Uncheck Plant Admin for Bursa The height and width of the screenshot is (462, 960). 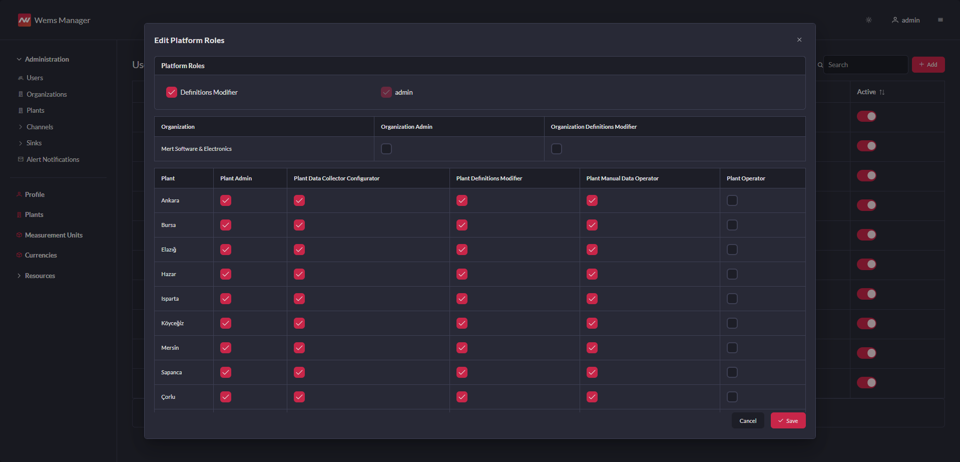(226, 225)
